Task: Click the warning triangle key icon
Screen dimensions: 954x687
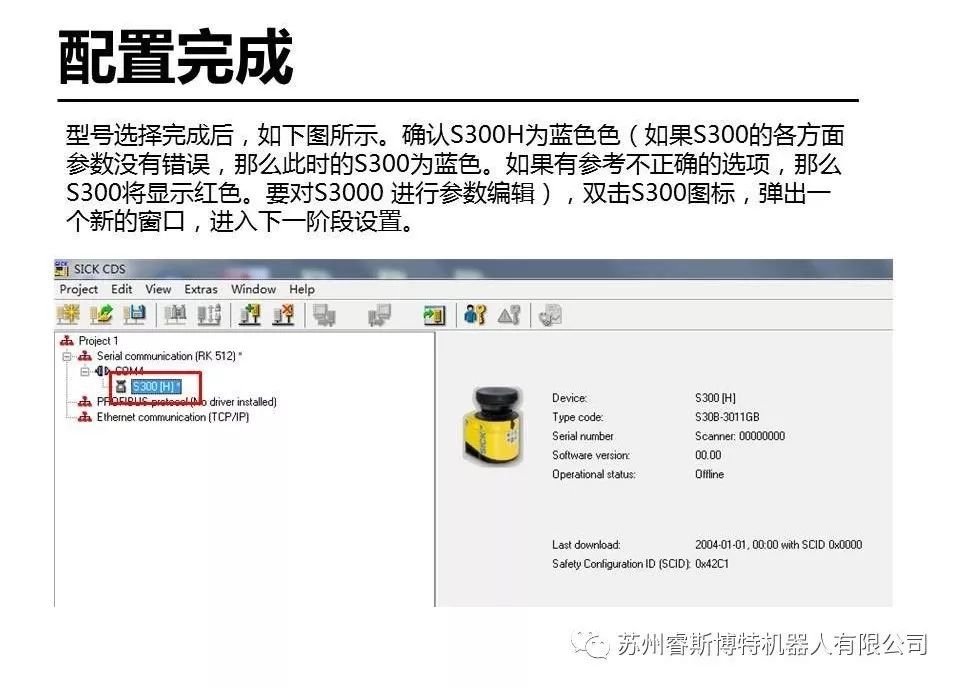Action: point(508,315)
